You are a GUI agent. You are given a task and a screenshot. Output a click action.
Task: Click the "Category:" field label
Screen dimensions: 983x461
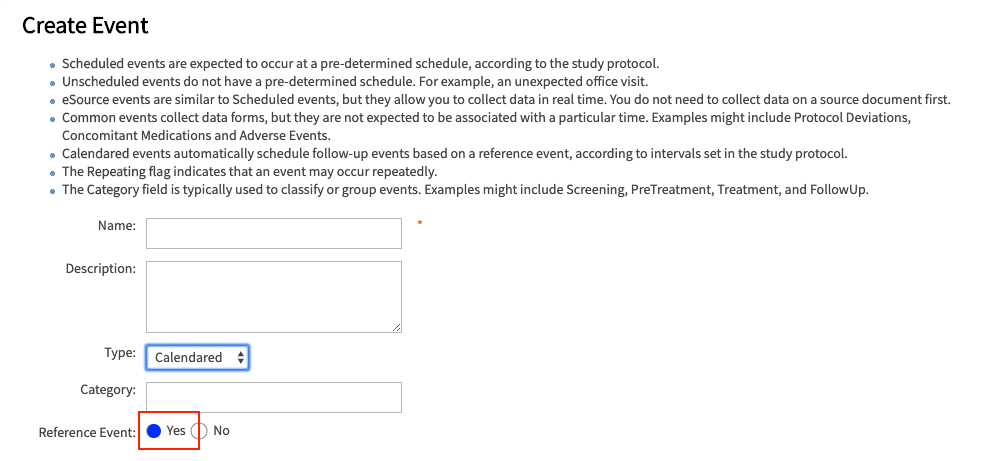coord(108,389)
